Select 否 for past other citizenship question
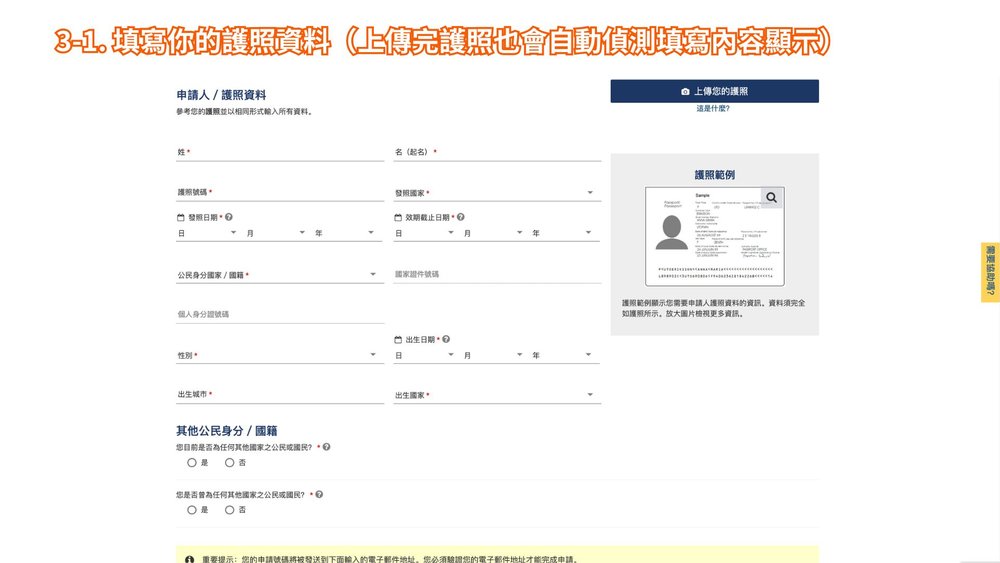This screenshot has width=1000, height=563. 230,510
